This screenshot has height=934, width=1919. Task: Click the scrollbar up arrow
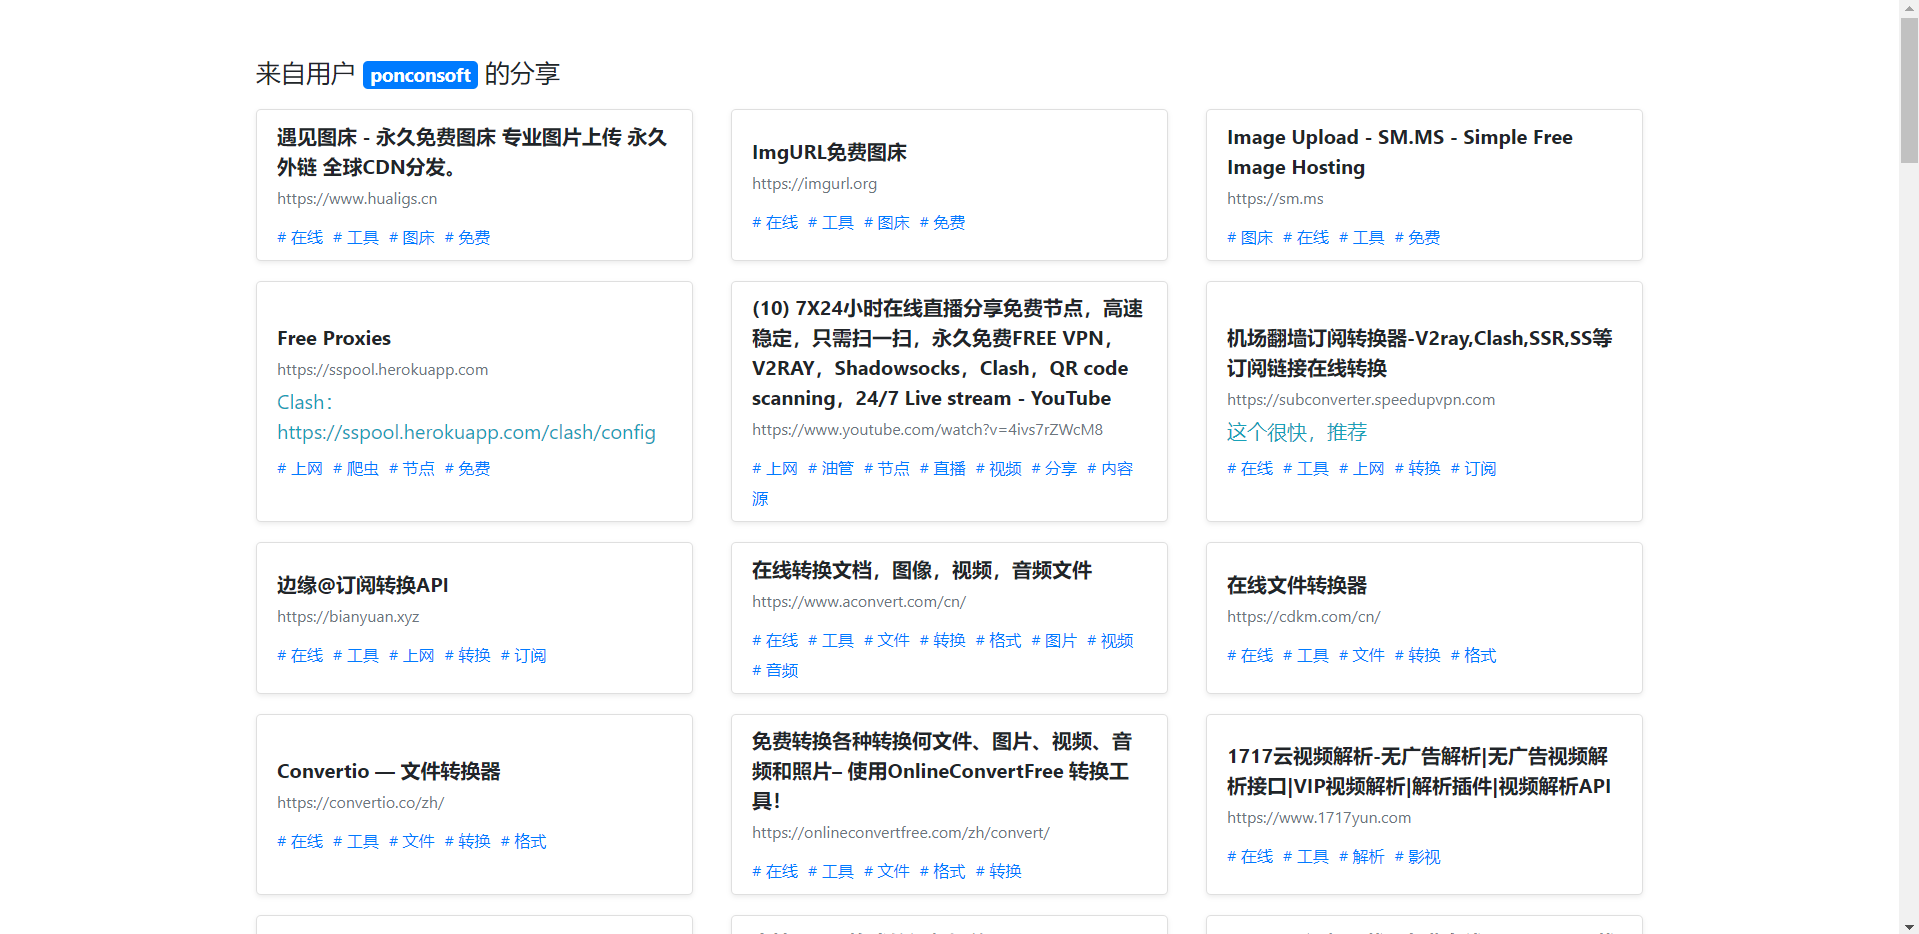point(1909,8)
